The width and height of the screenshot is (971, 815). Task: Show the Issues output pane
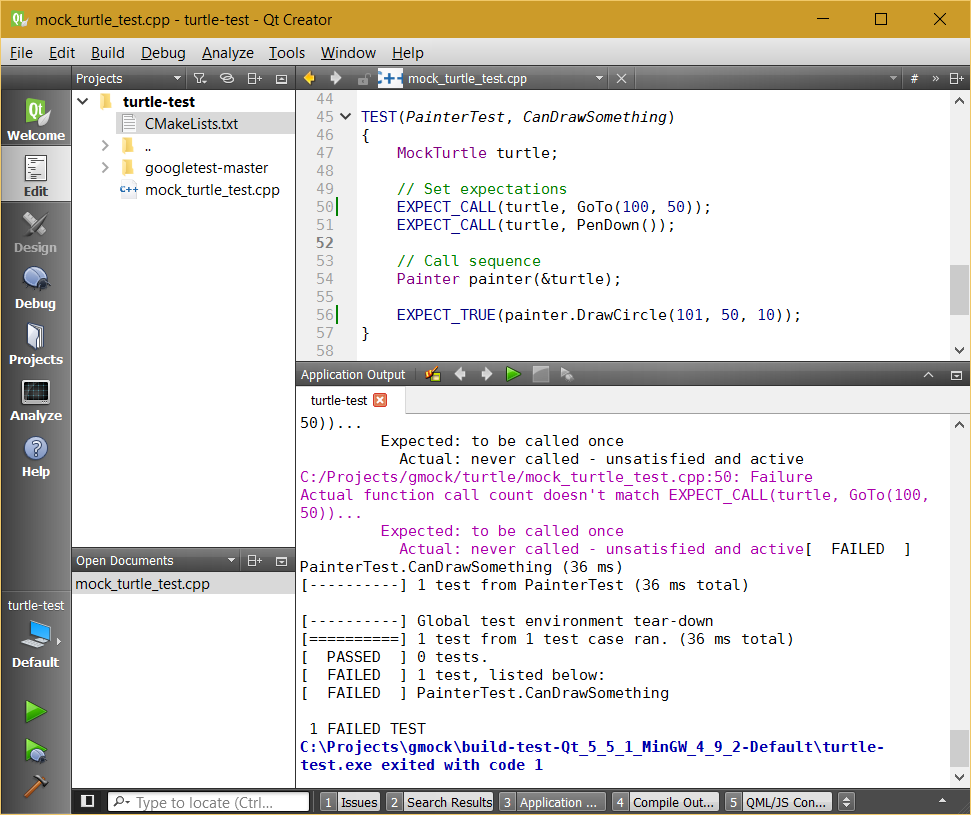[x=350, y=802]
